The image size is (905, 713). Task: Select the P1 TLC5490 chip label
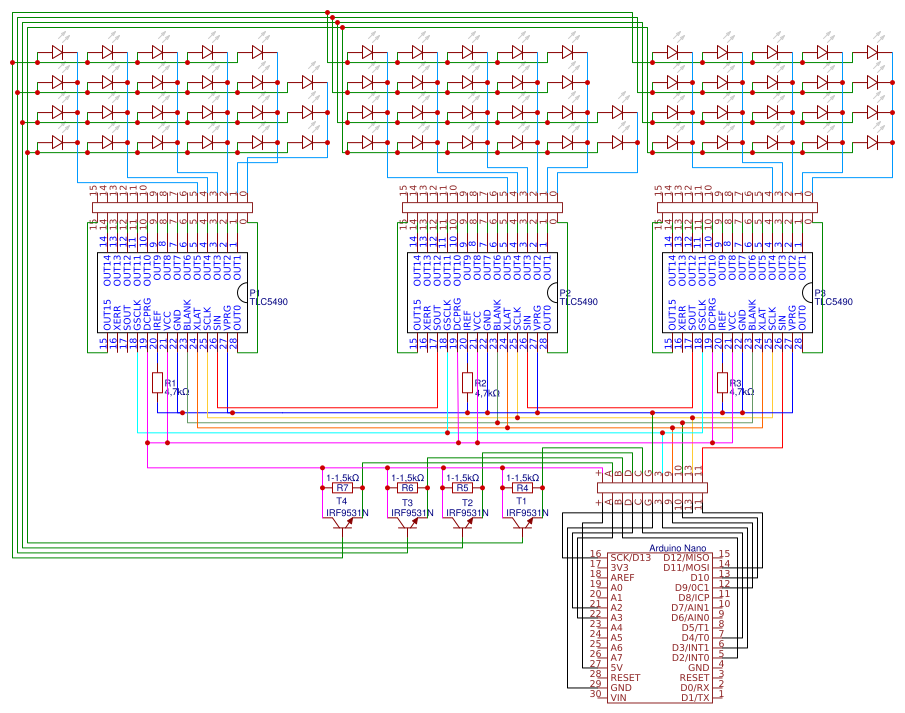(257, 297)
